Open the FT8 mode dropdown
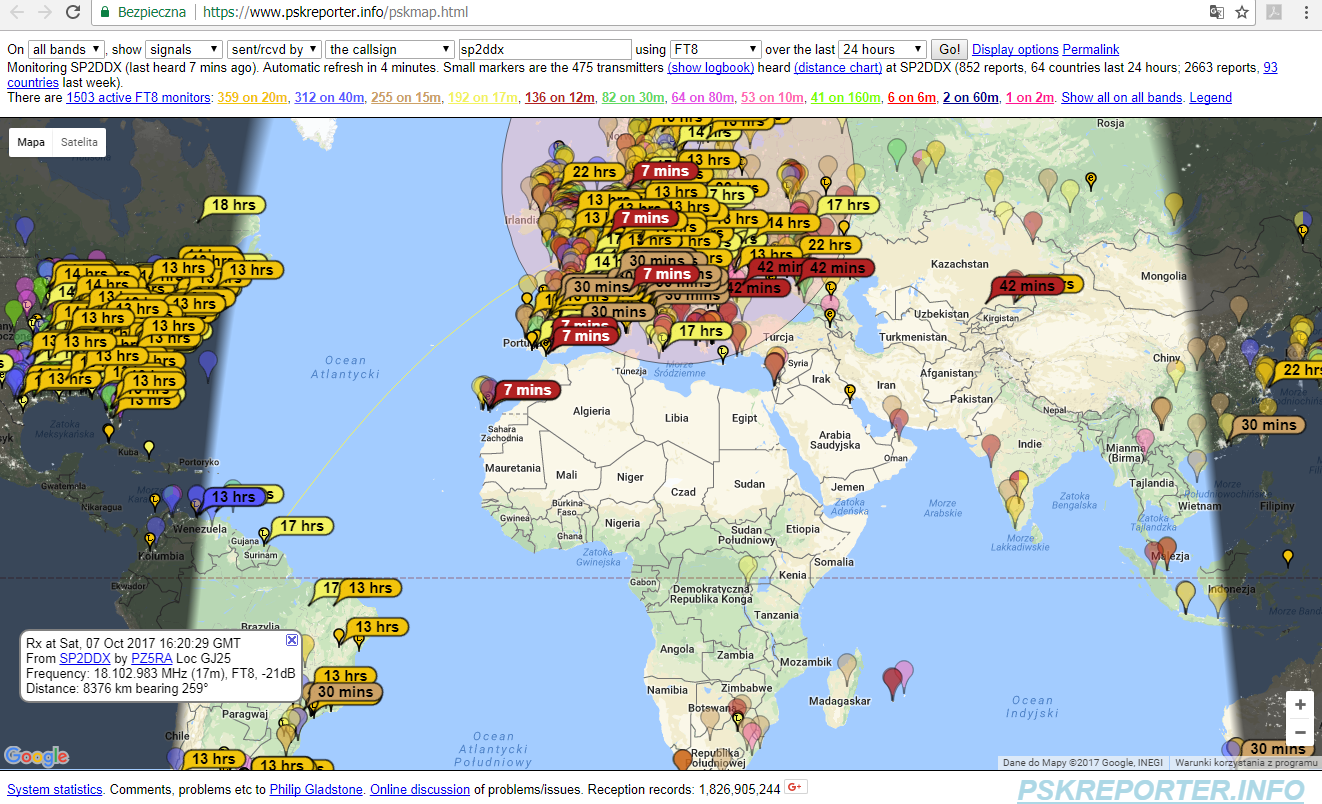Image resolution: width=1322 pixels, height=804 pixels. (715, 49)
